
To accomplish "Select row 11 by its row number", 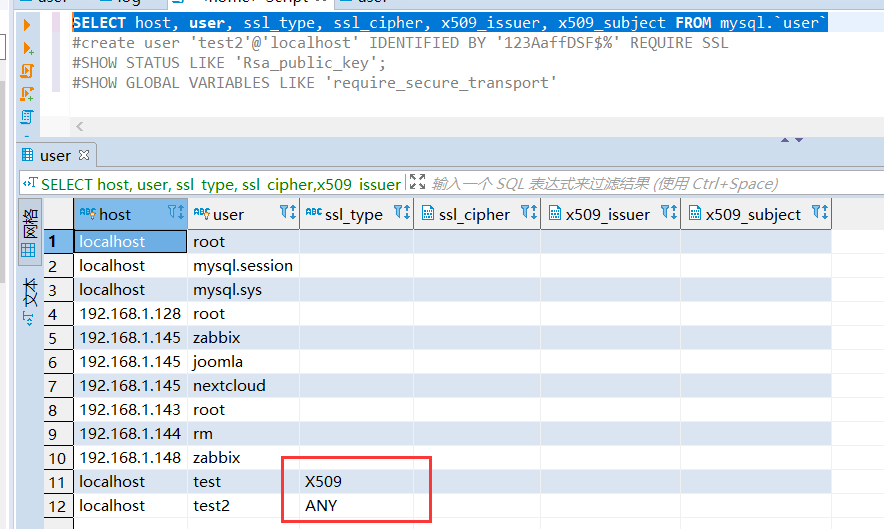I will (55, 482).
